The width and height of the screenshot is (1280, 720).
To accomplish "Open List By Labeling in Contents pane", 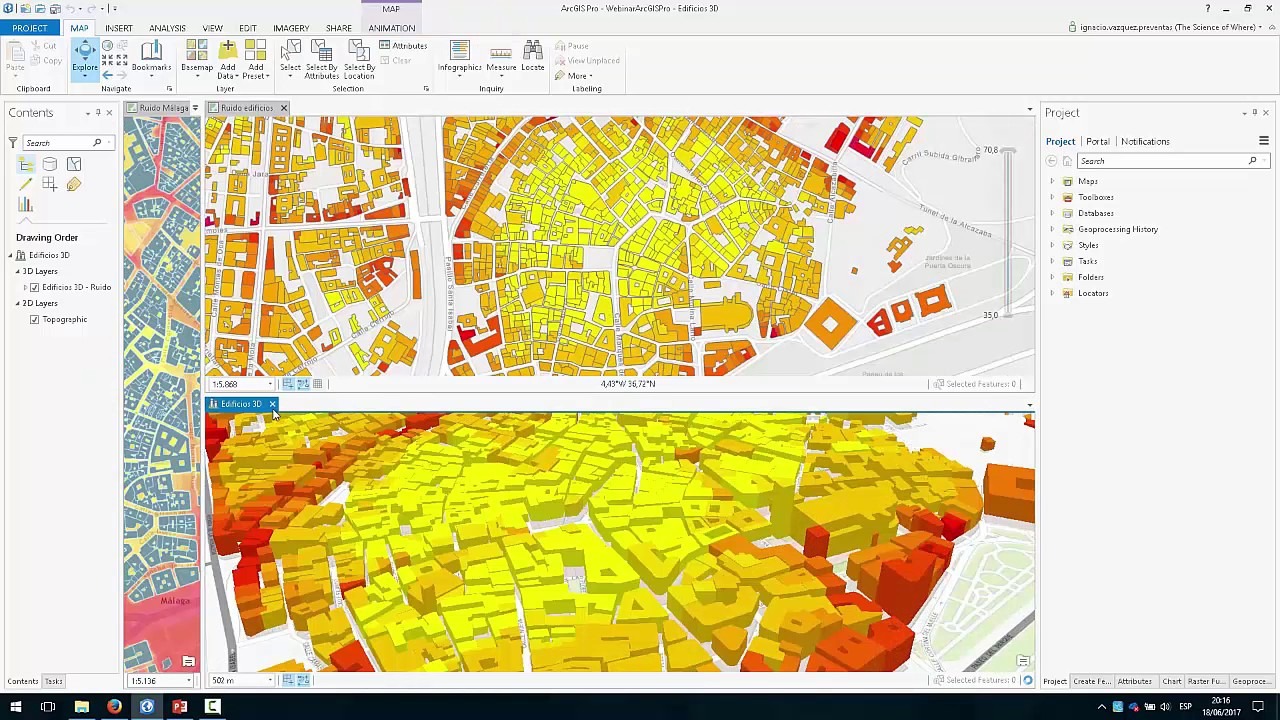I will [x=74, y=185].
